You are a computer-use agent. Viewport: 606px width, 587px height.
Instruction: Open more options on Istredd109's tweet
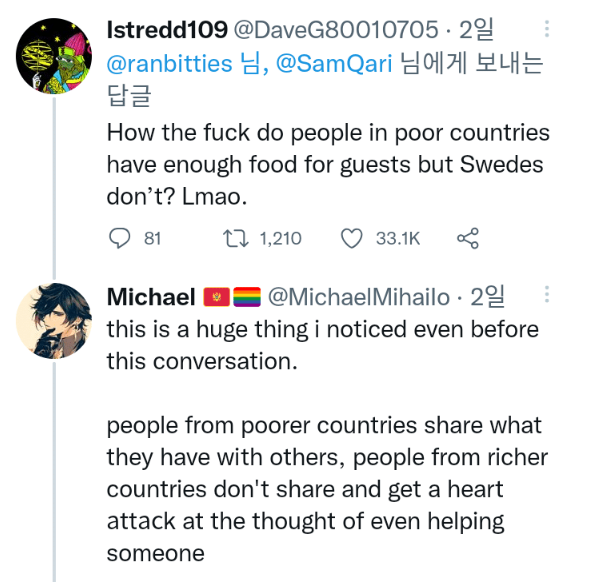pos(545,31)
